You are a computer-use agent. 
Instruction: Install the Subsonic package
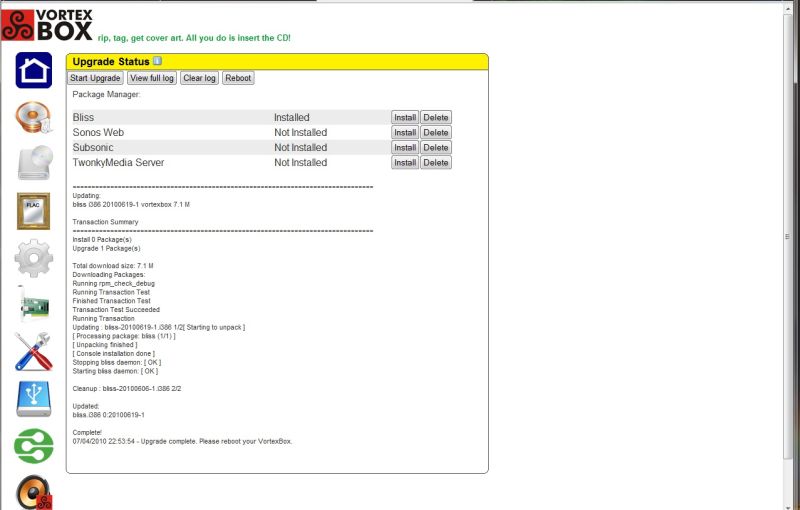(405, 147)
